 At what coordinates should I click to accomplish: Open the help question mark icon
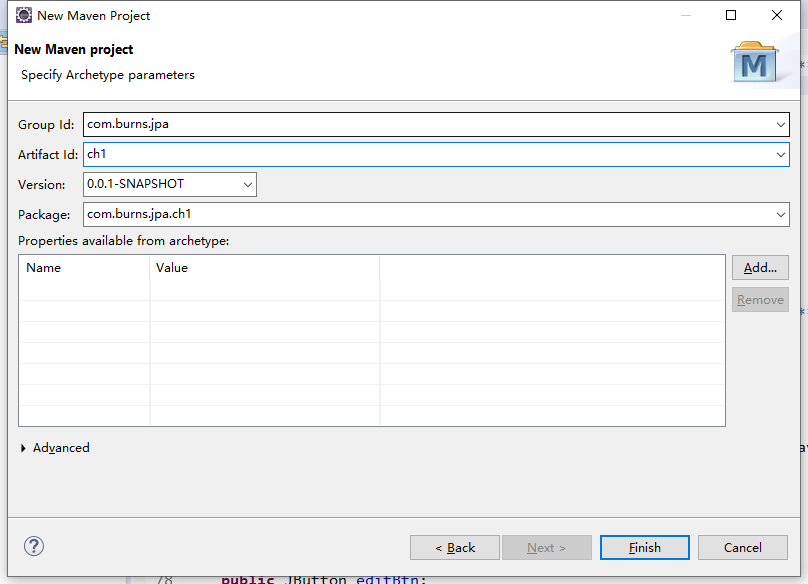pos(33,546)
